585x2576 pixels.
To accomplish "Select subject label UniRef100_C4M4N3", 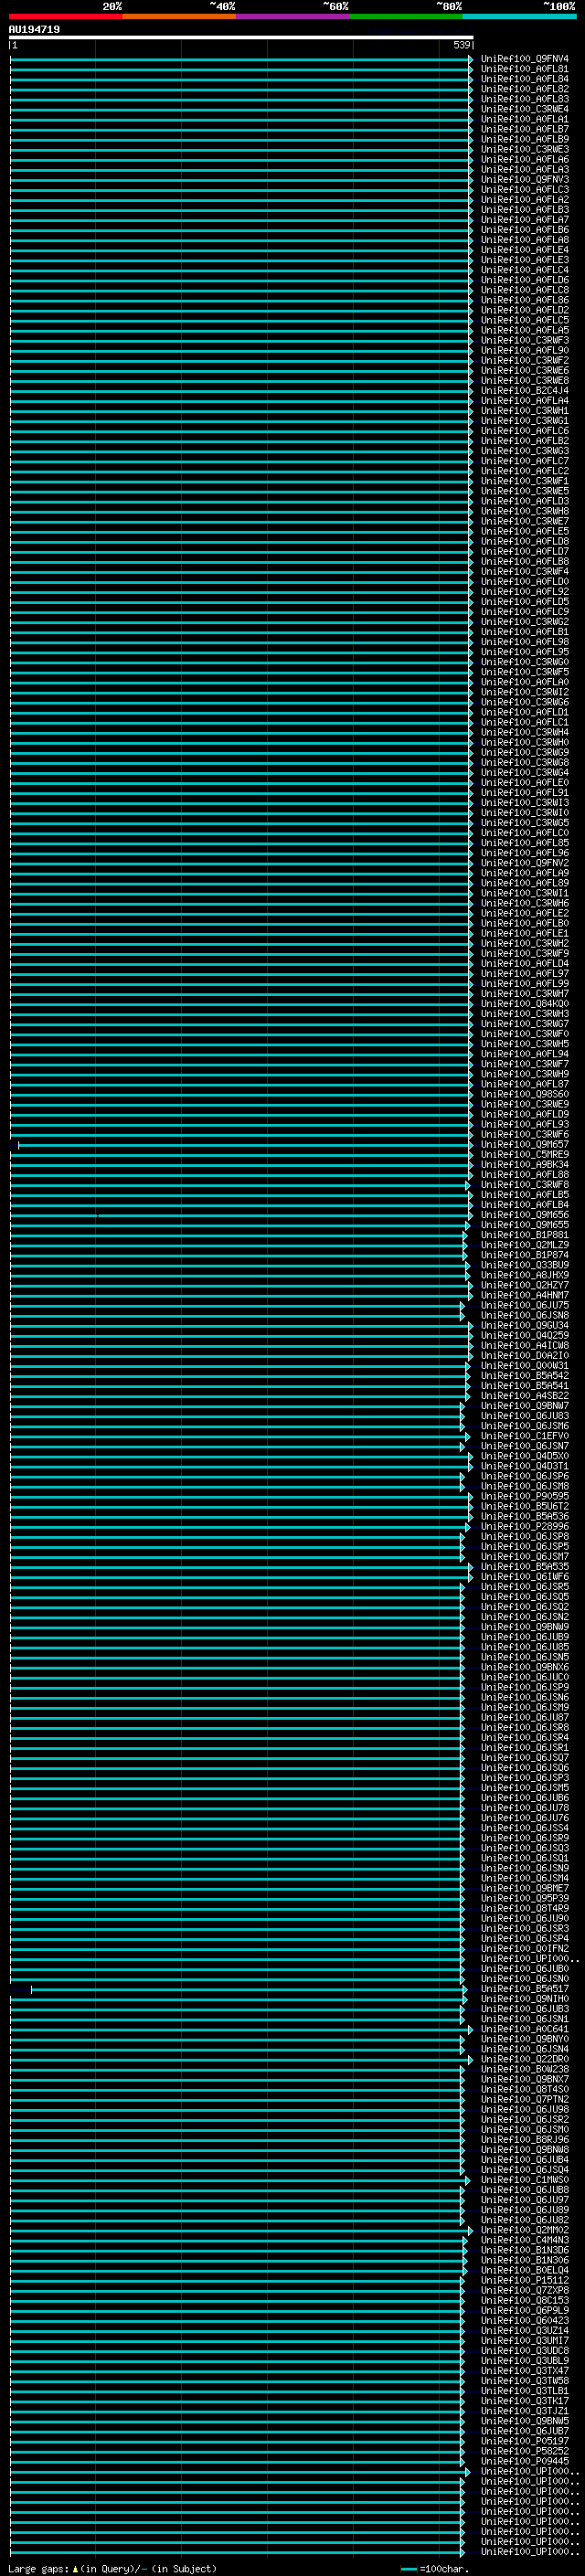I will tap(525, 2240).
